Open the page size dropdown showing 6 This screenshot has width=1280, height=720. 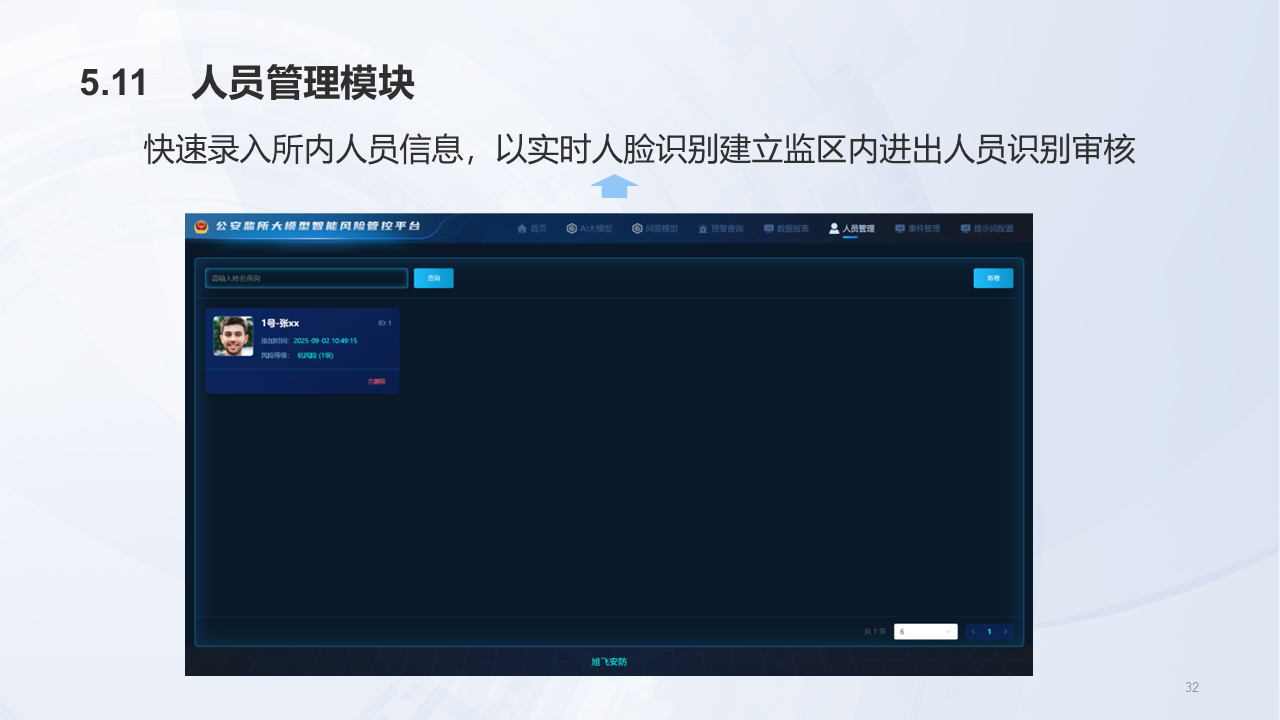(926, 632)
